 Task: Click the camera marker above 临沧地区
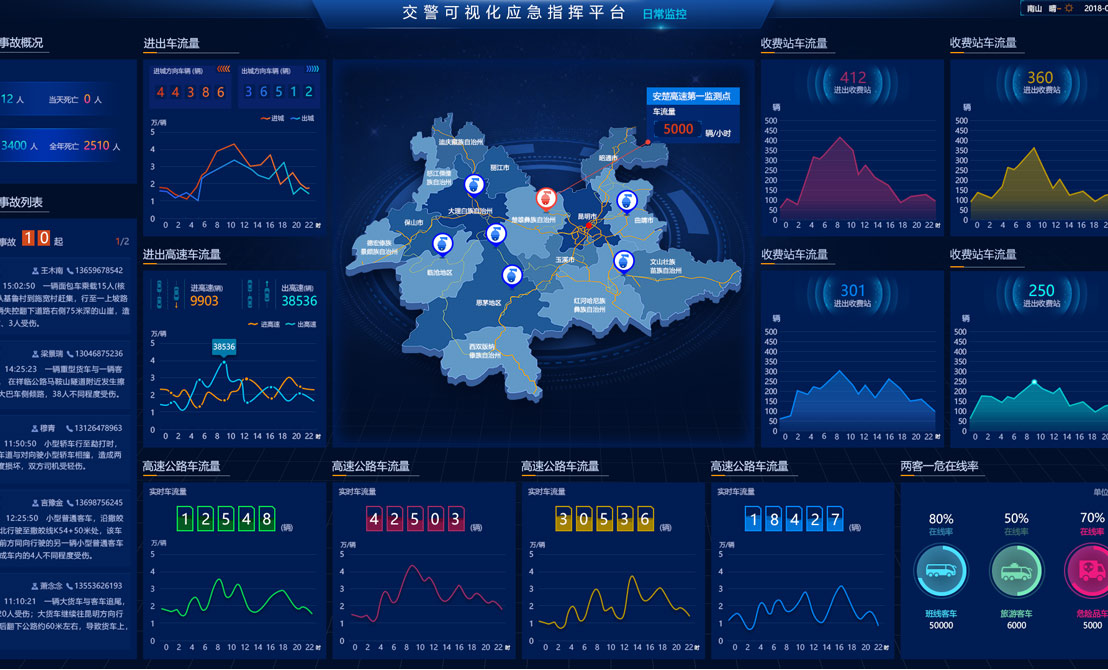tap(442, 244)
